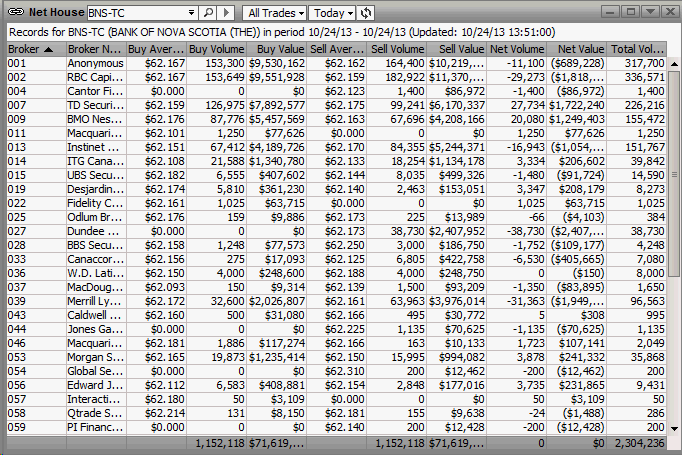The image size is (682, 455).
Task: Click the play arrow button next to search
Action: (226, 13)
